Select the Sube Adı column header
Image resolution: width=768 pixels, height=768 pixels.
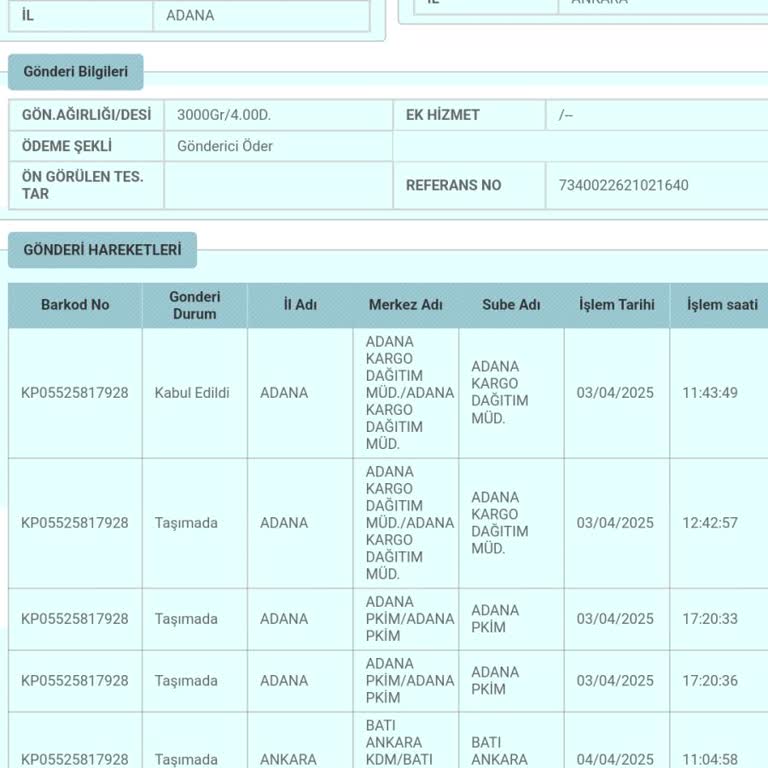(x=511, y=305)
